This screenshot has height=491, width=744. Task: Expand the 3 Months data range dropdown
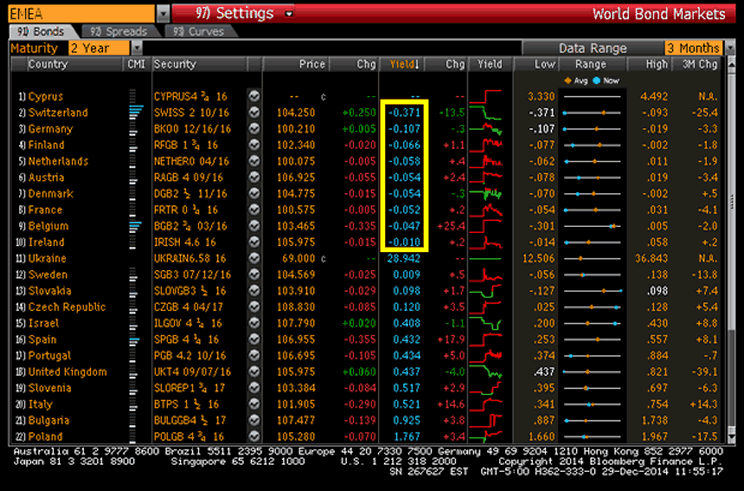pos(730,48)
